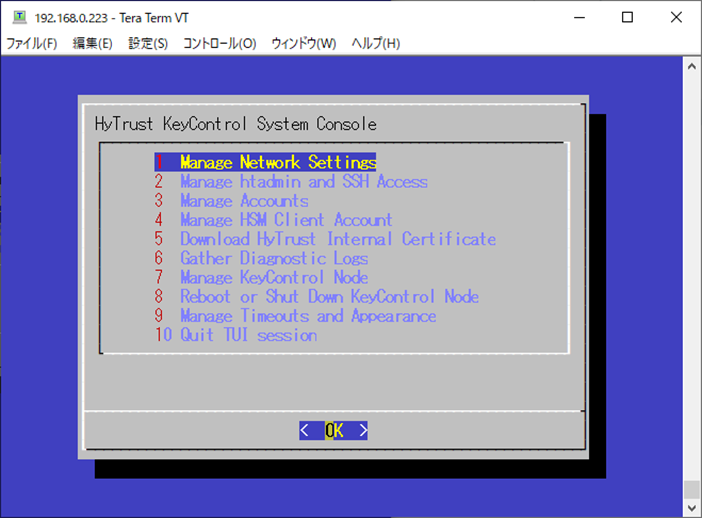
Task: Open the 設定(S) menu
Action: (148, 43)
